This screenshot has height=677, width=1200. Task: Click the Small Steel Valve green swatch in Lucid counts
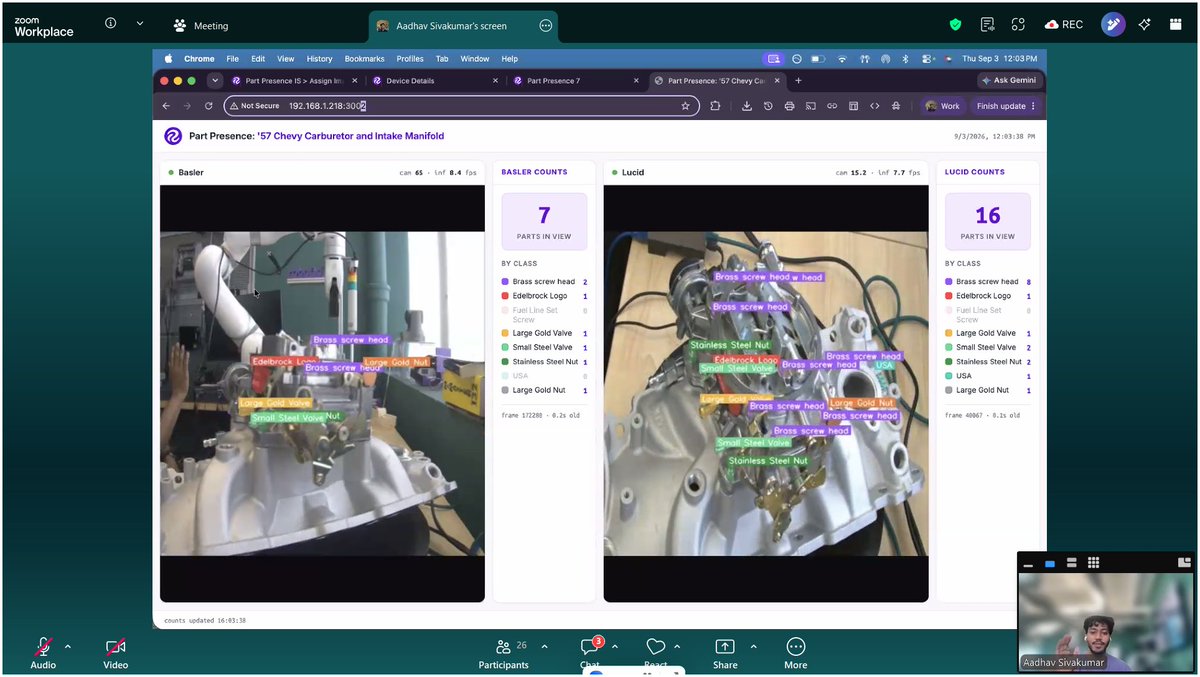tap(949, 347)
